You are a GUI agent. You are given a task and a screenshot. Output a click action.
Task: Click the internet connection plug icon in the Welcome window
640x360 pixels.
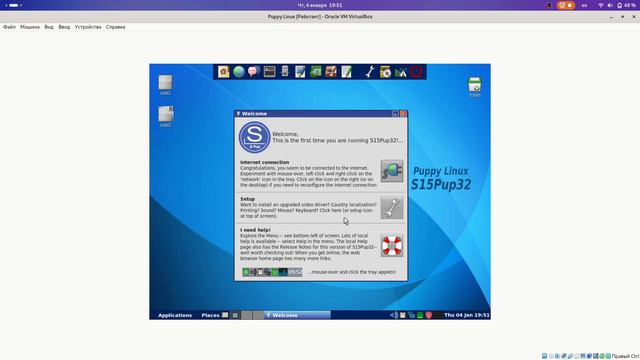click(x=392, y=171)
